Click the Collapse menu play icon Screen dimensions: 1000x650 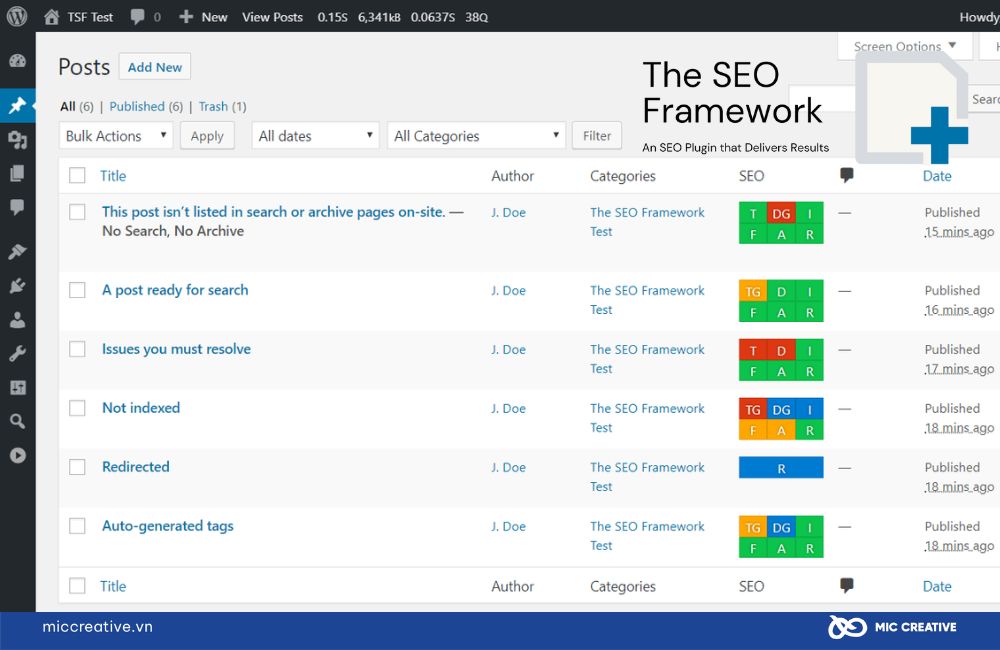coord(17,455)
